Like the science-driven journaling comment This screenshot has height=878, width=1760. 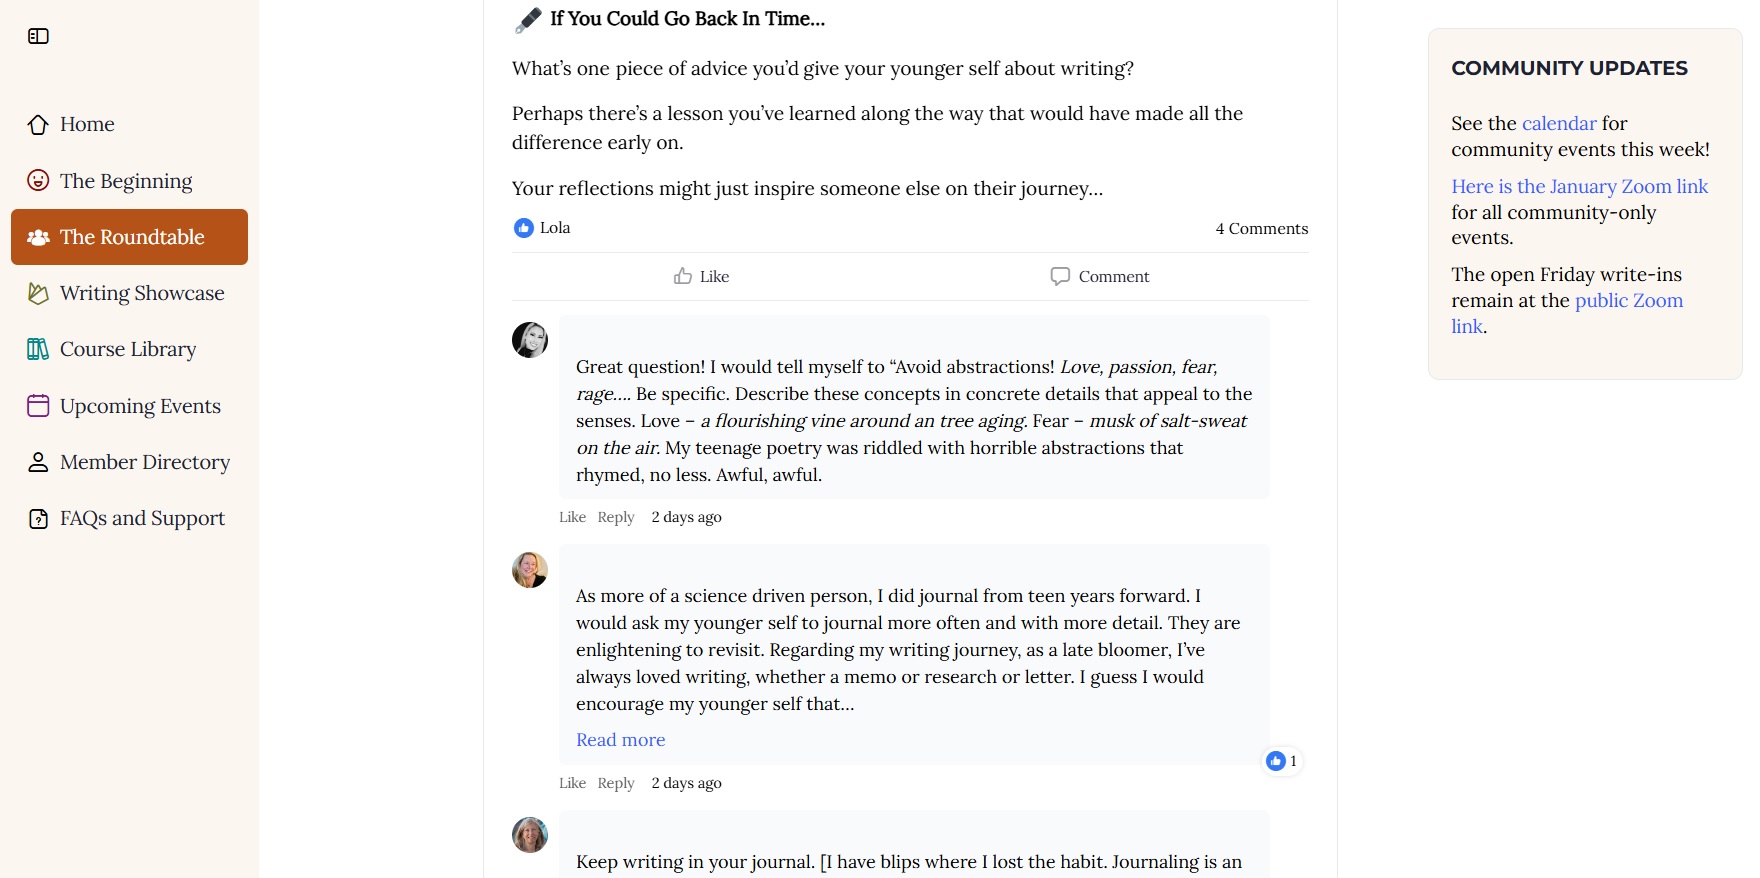[572, 783]
